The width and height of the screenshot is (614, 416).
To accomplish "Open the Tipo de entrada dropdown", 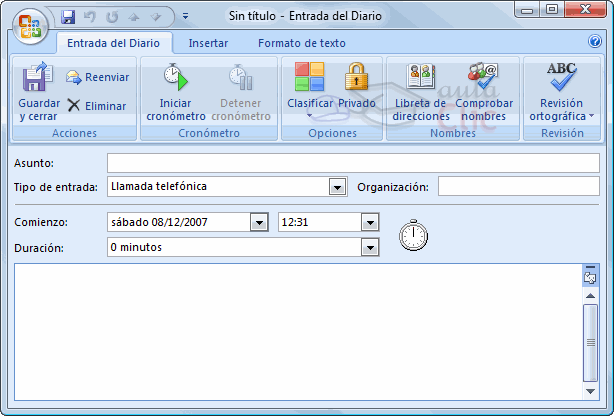I will click(337, 187).
